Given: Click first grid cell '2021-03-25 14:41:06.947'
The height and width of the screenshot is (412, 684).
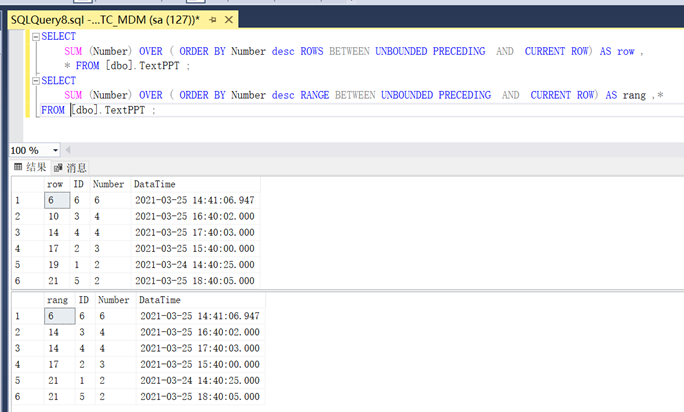Looking at the screenshot, I should pos(195,200).
